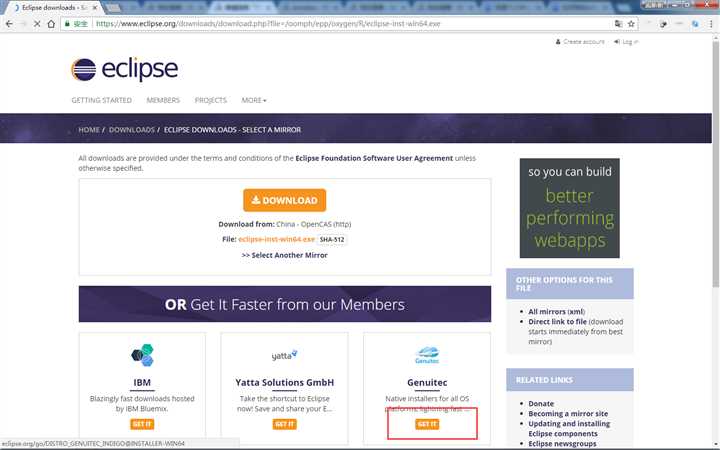Screen dimensions: 720x450
Task: Open All mirrors (xml) link
Action: pyautogui.click(x=557, y=311)
